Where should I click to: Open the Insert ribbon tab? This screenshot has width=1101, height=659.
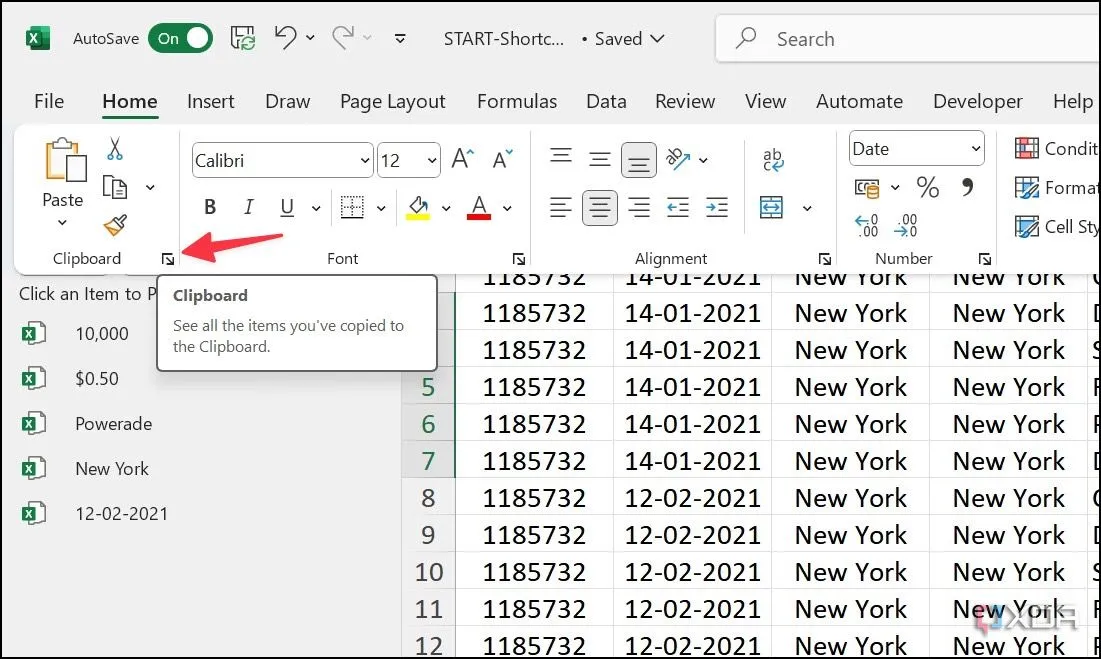click(x=210, y=101)
